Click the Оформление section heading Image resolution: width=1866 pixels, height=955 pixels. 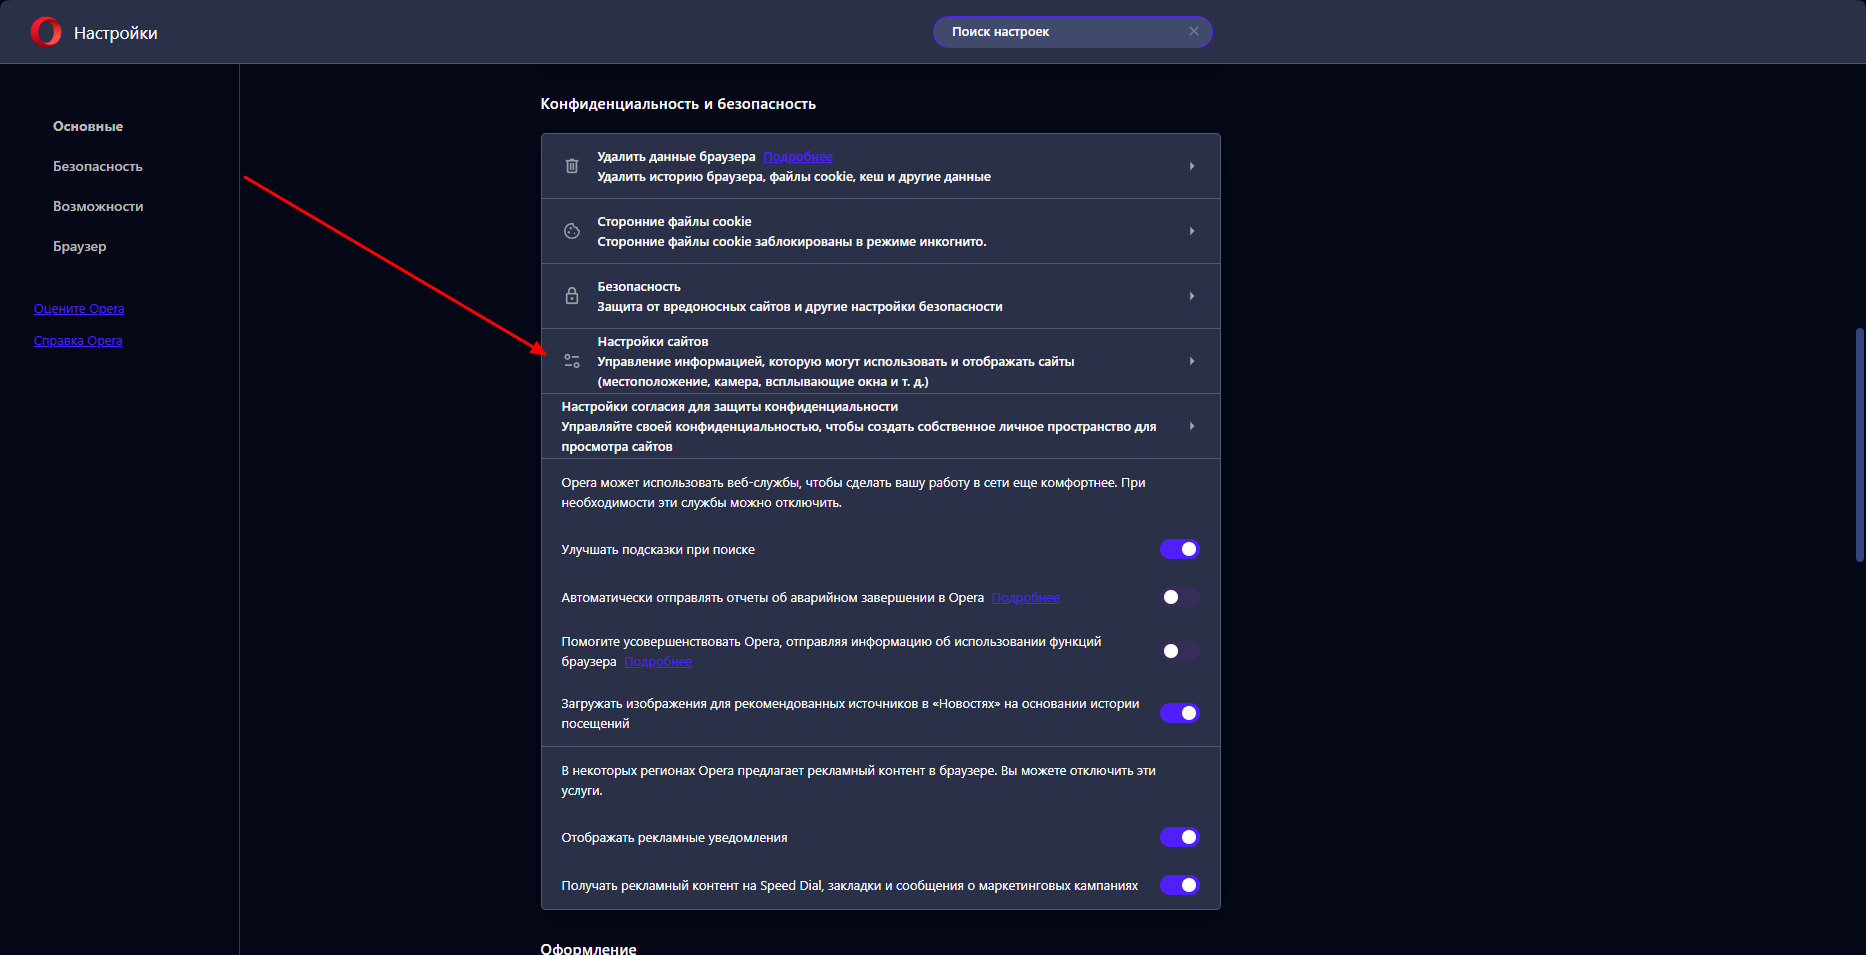point(588,948)
